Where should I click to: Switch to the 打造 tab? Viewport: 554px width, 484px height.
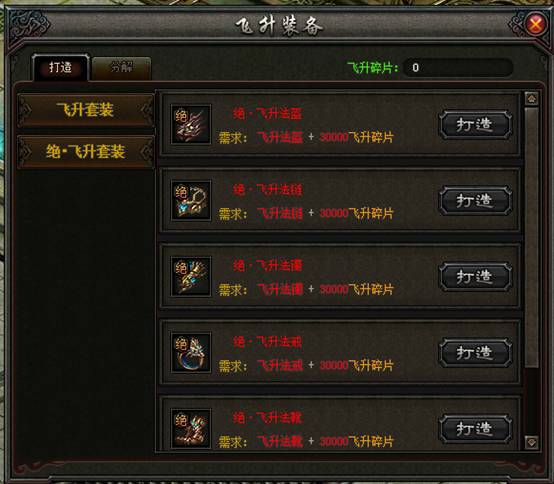[60, 67]
